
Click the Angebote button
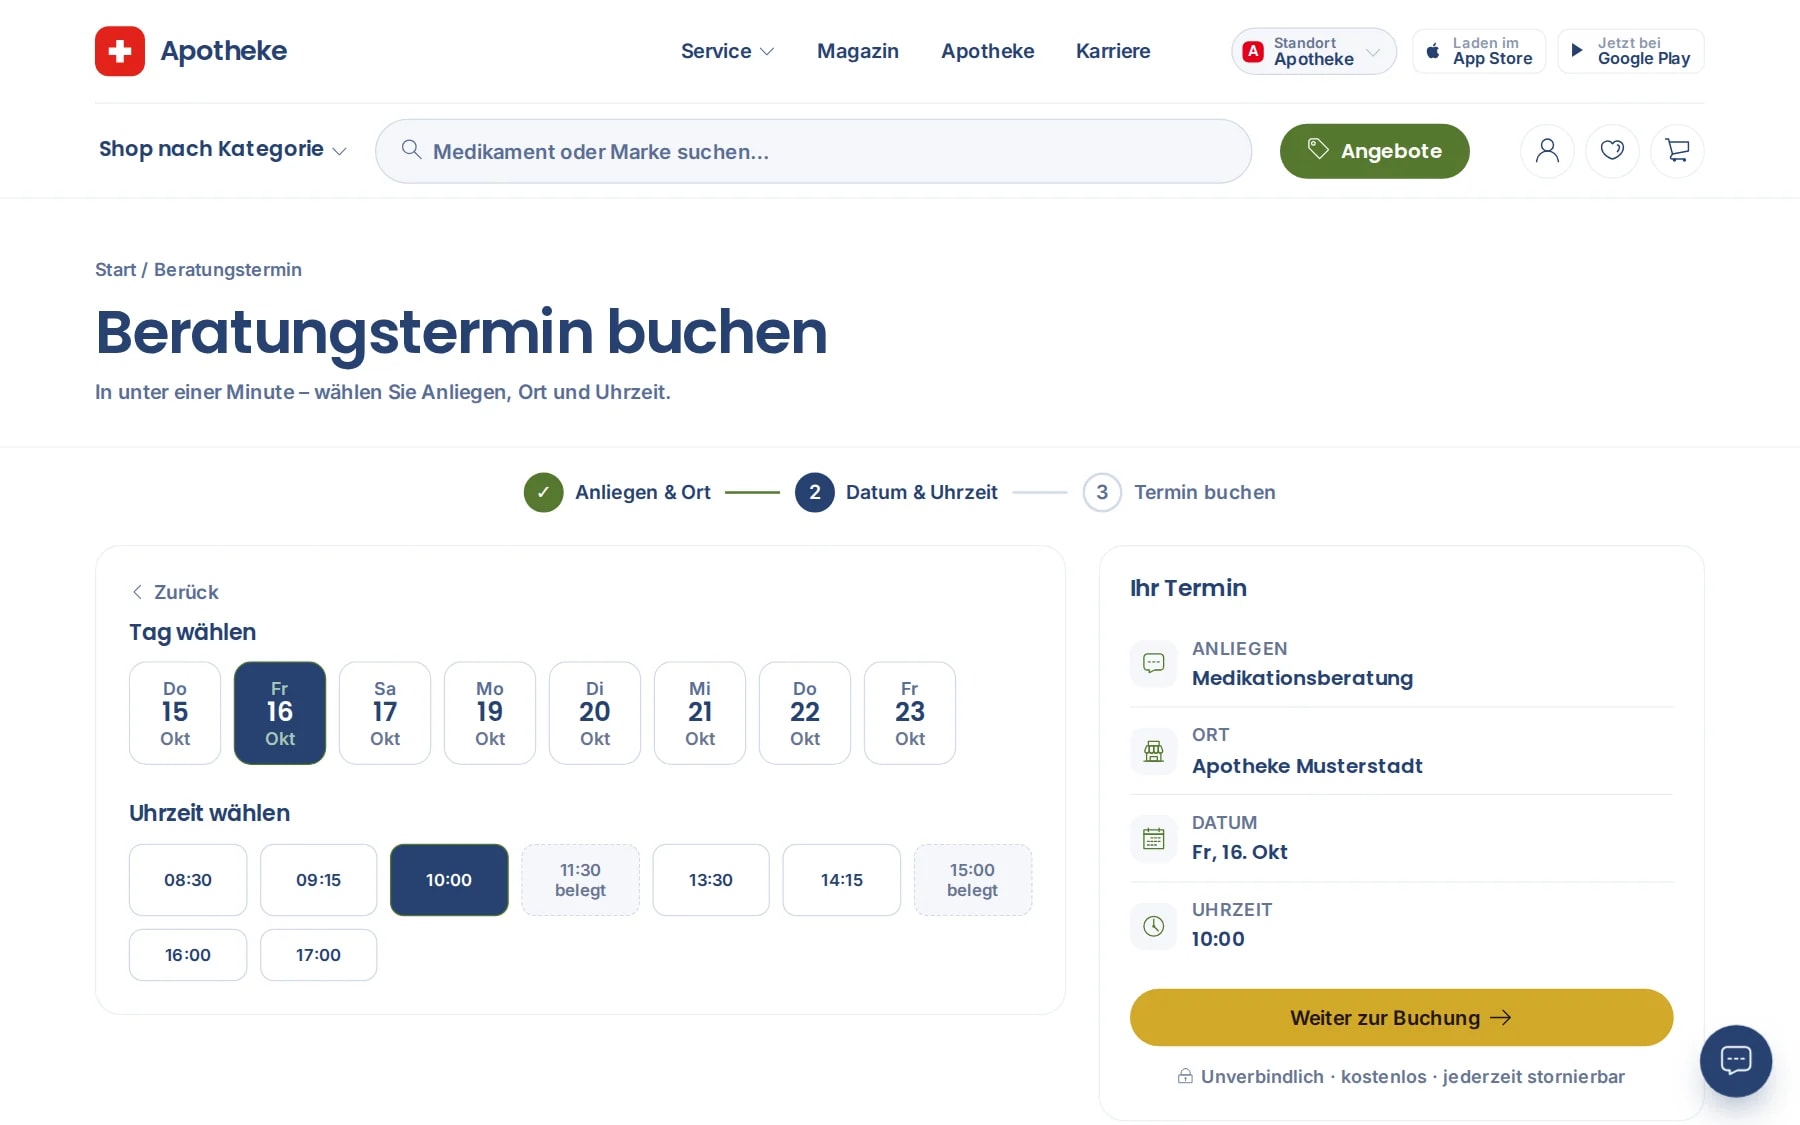tap(1375, 151)
